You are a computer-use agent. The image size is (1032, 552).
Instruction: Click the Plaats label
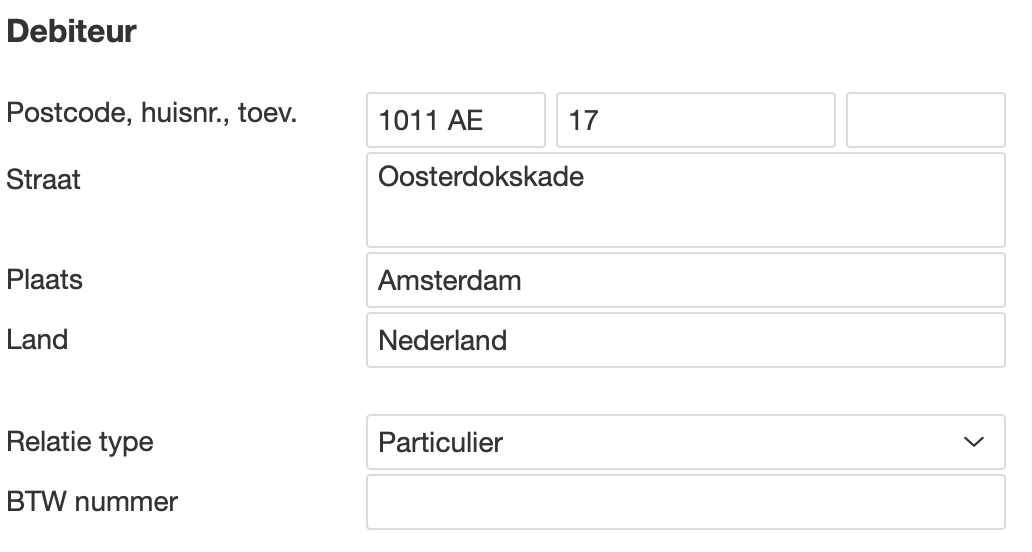pos(45,279)
